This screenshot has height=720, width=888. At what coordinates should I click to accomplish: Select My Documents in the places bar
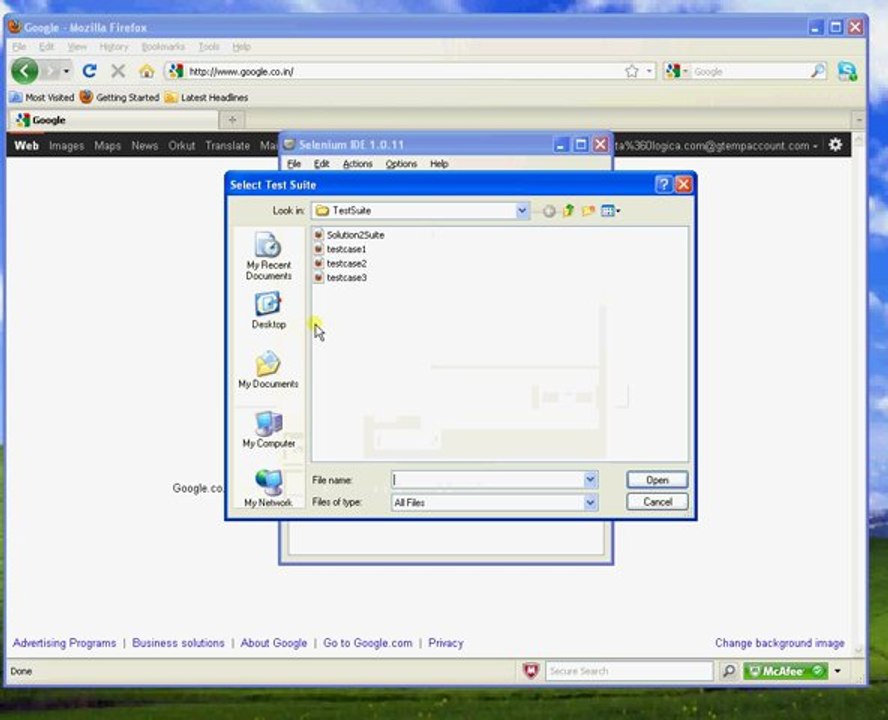click(x=268, y=370)
